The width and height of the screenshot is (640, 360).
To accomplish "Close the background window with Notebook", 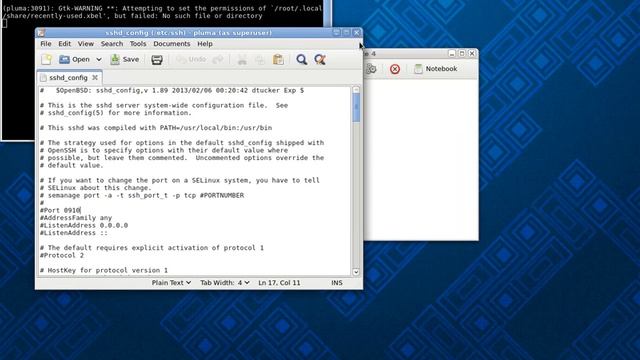I will (472, 53).
